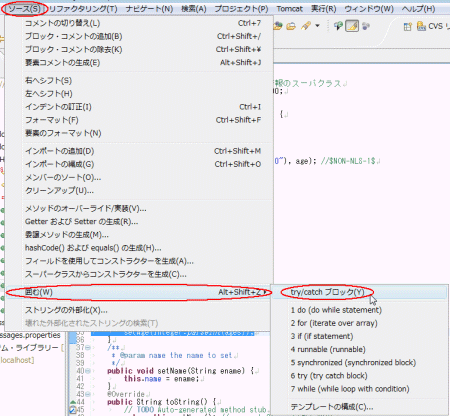The height and width of the screenshot is (416, 450).
Task: Click the ssages.properties file in explorer
Action: pyautogui.click(x=30, y=335)
